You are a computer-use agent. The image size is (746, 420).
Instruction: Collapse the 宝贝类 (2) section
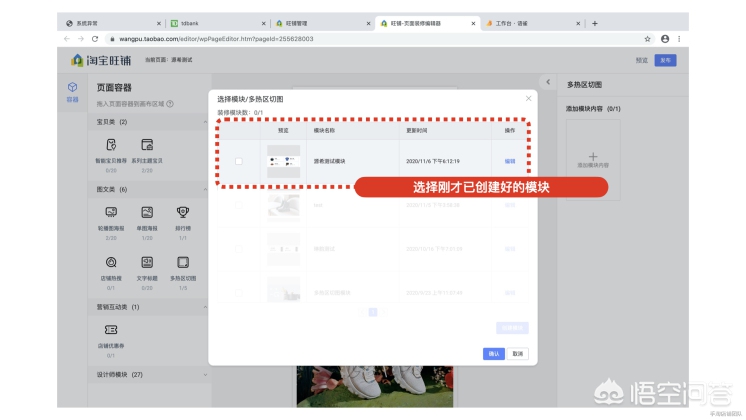[x=205, y=122]
